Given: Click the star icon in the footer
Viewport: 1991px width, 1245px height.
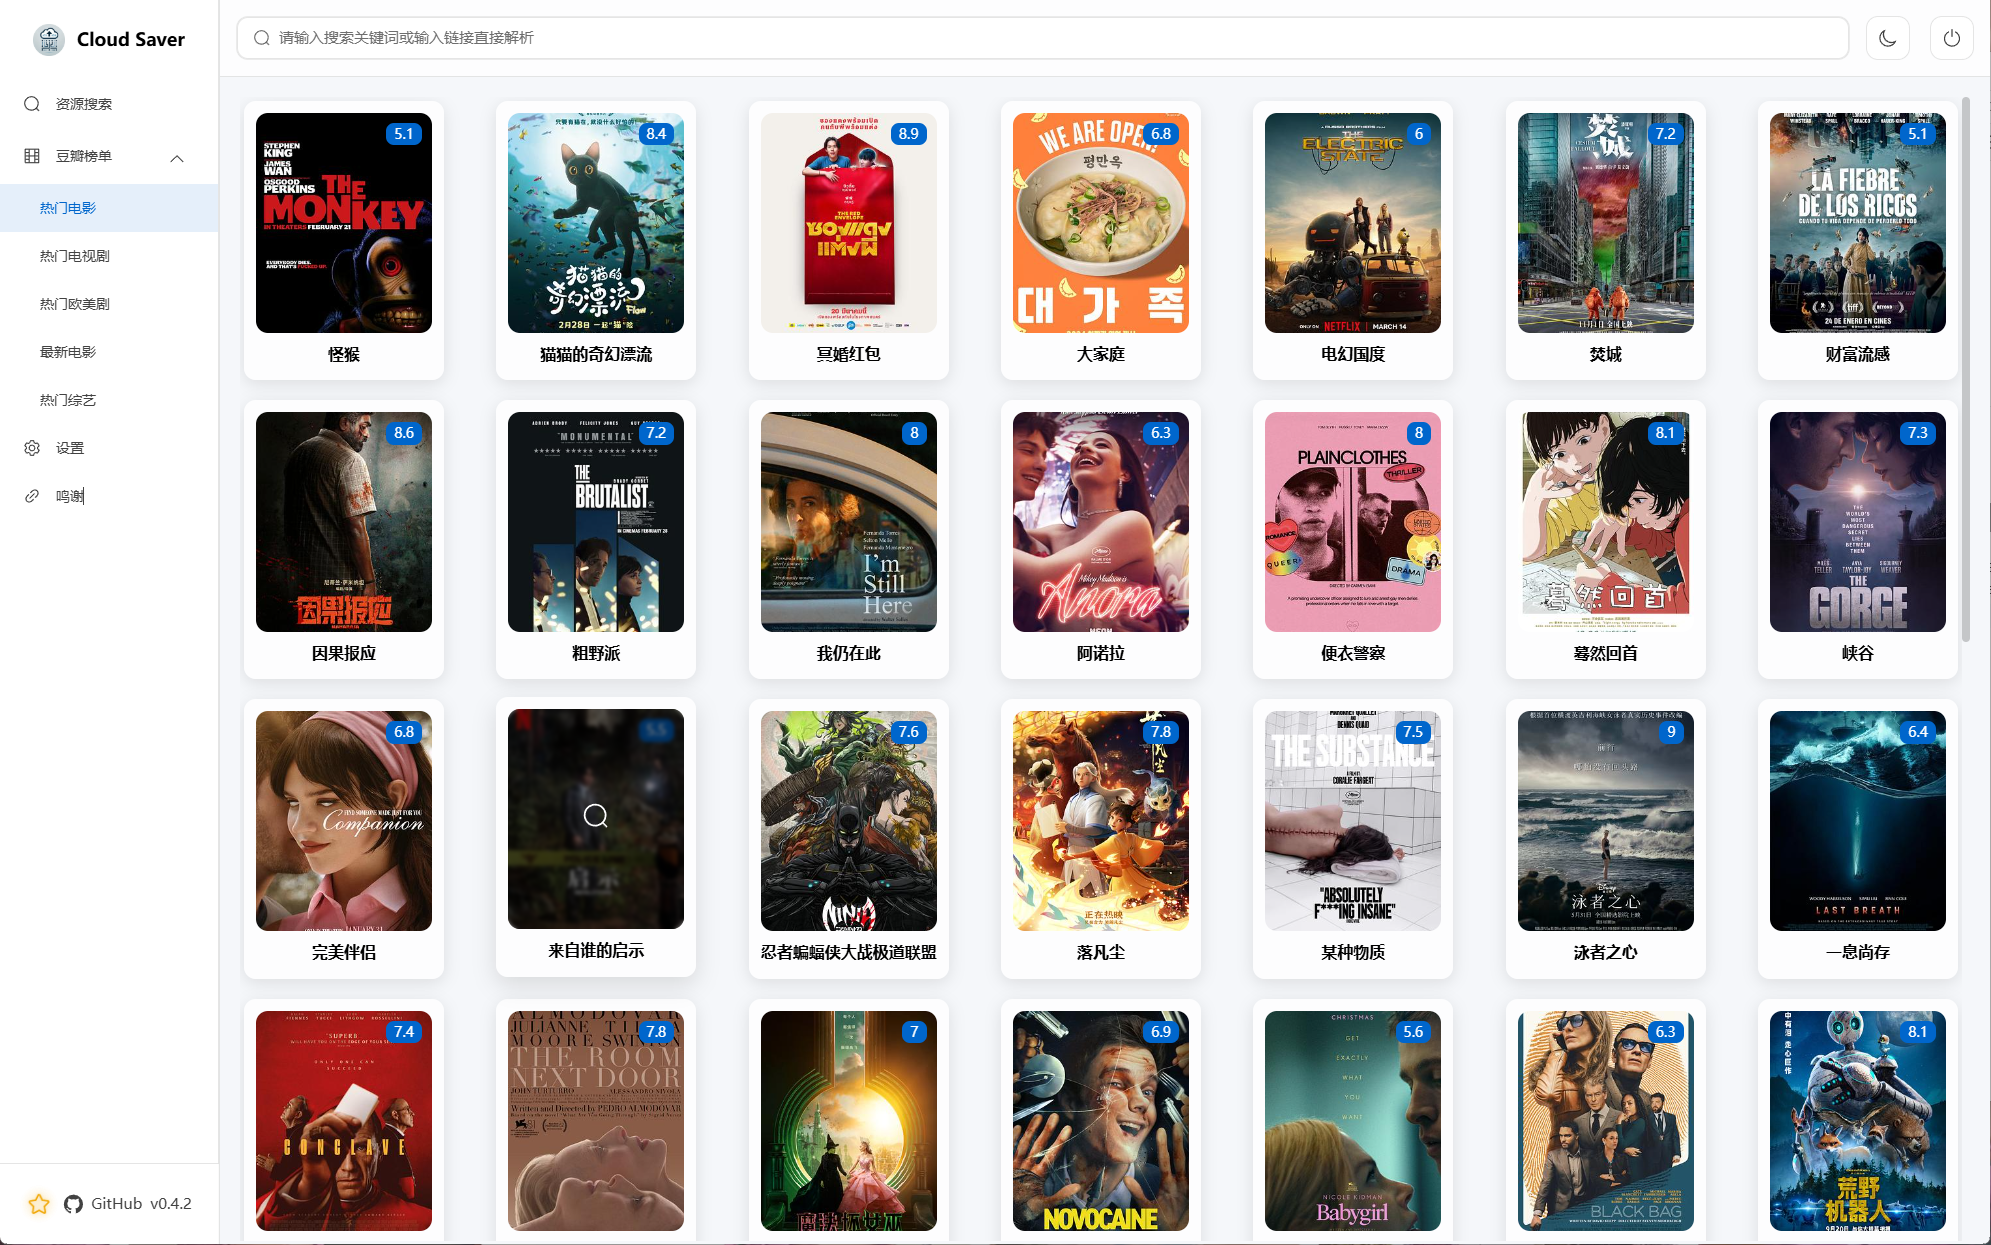Looking at the screenshot, I should tap(39, 1204).
